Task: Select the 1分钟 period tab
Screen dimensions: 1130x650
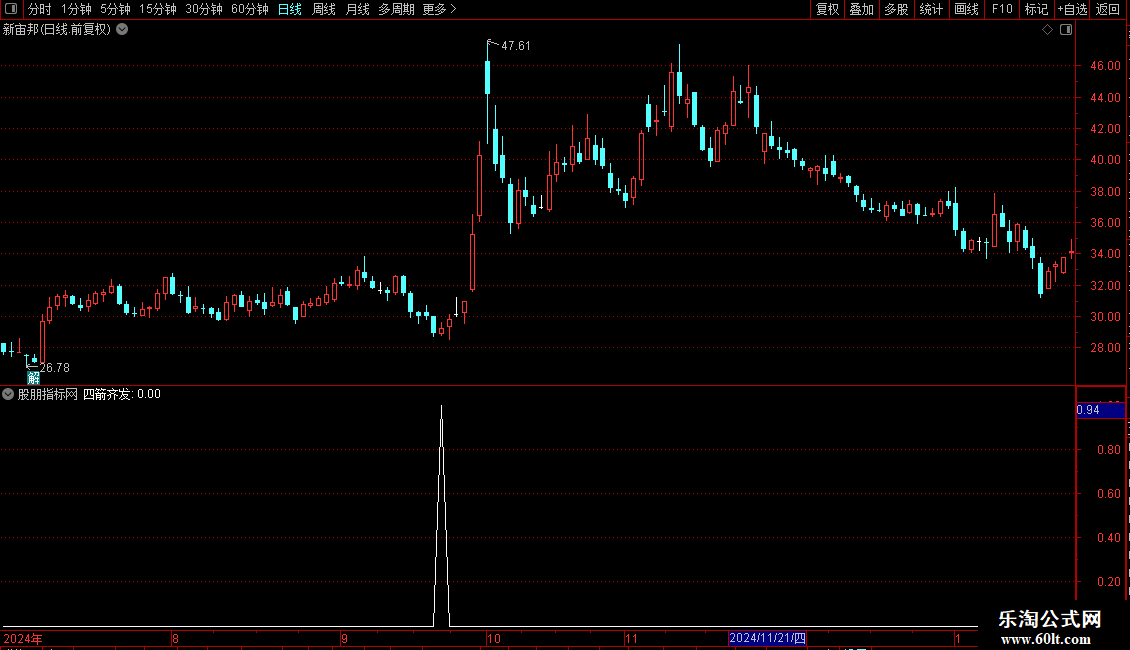Action: [x=76, y=9]
